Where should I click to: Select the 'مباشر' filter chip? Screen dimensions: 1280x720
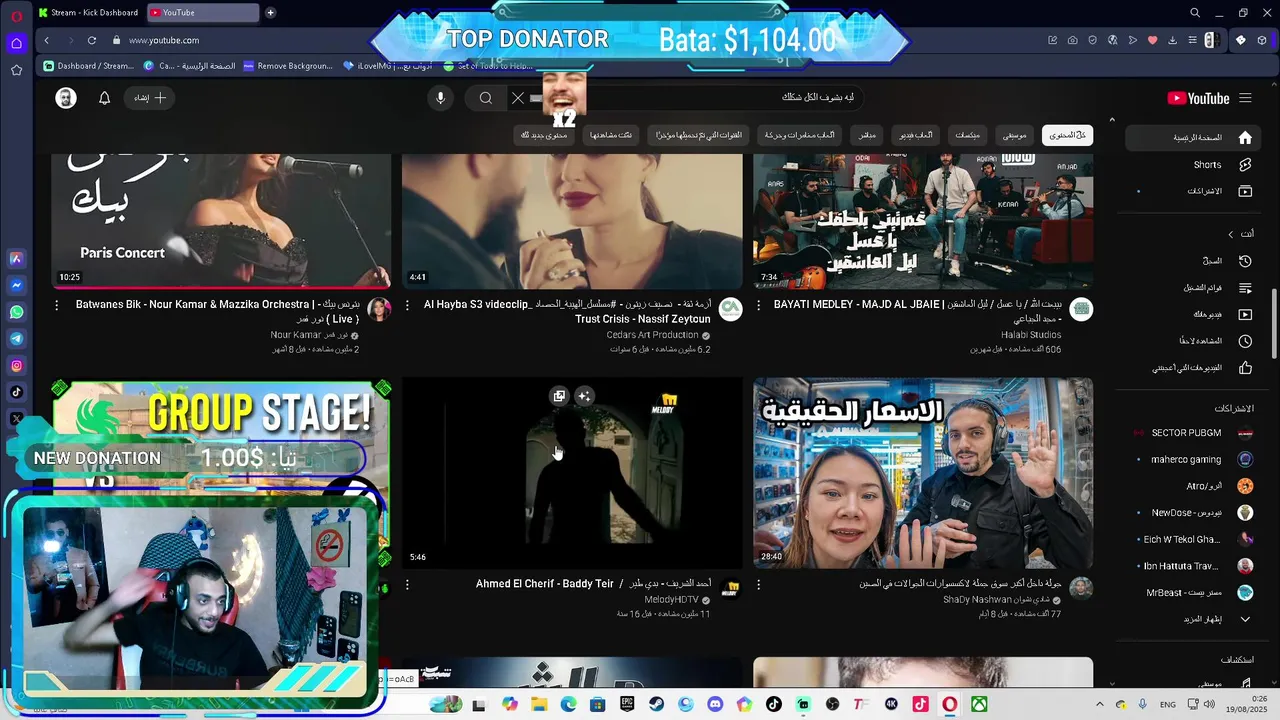(x=868, y=135)
